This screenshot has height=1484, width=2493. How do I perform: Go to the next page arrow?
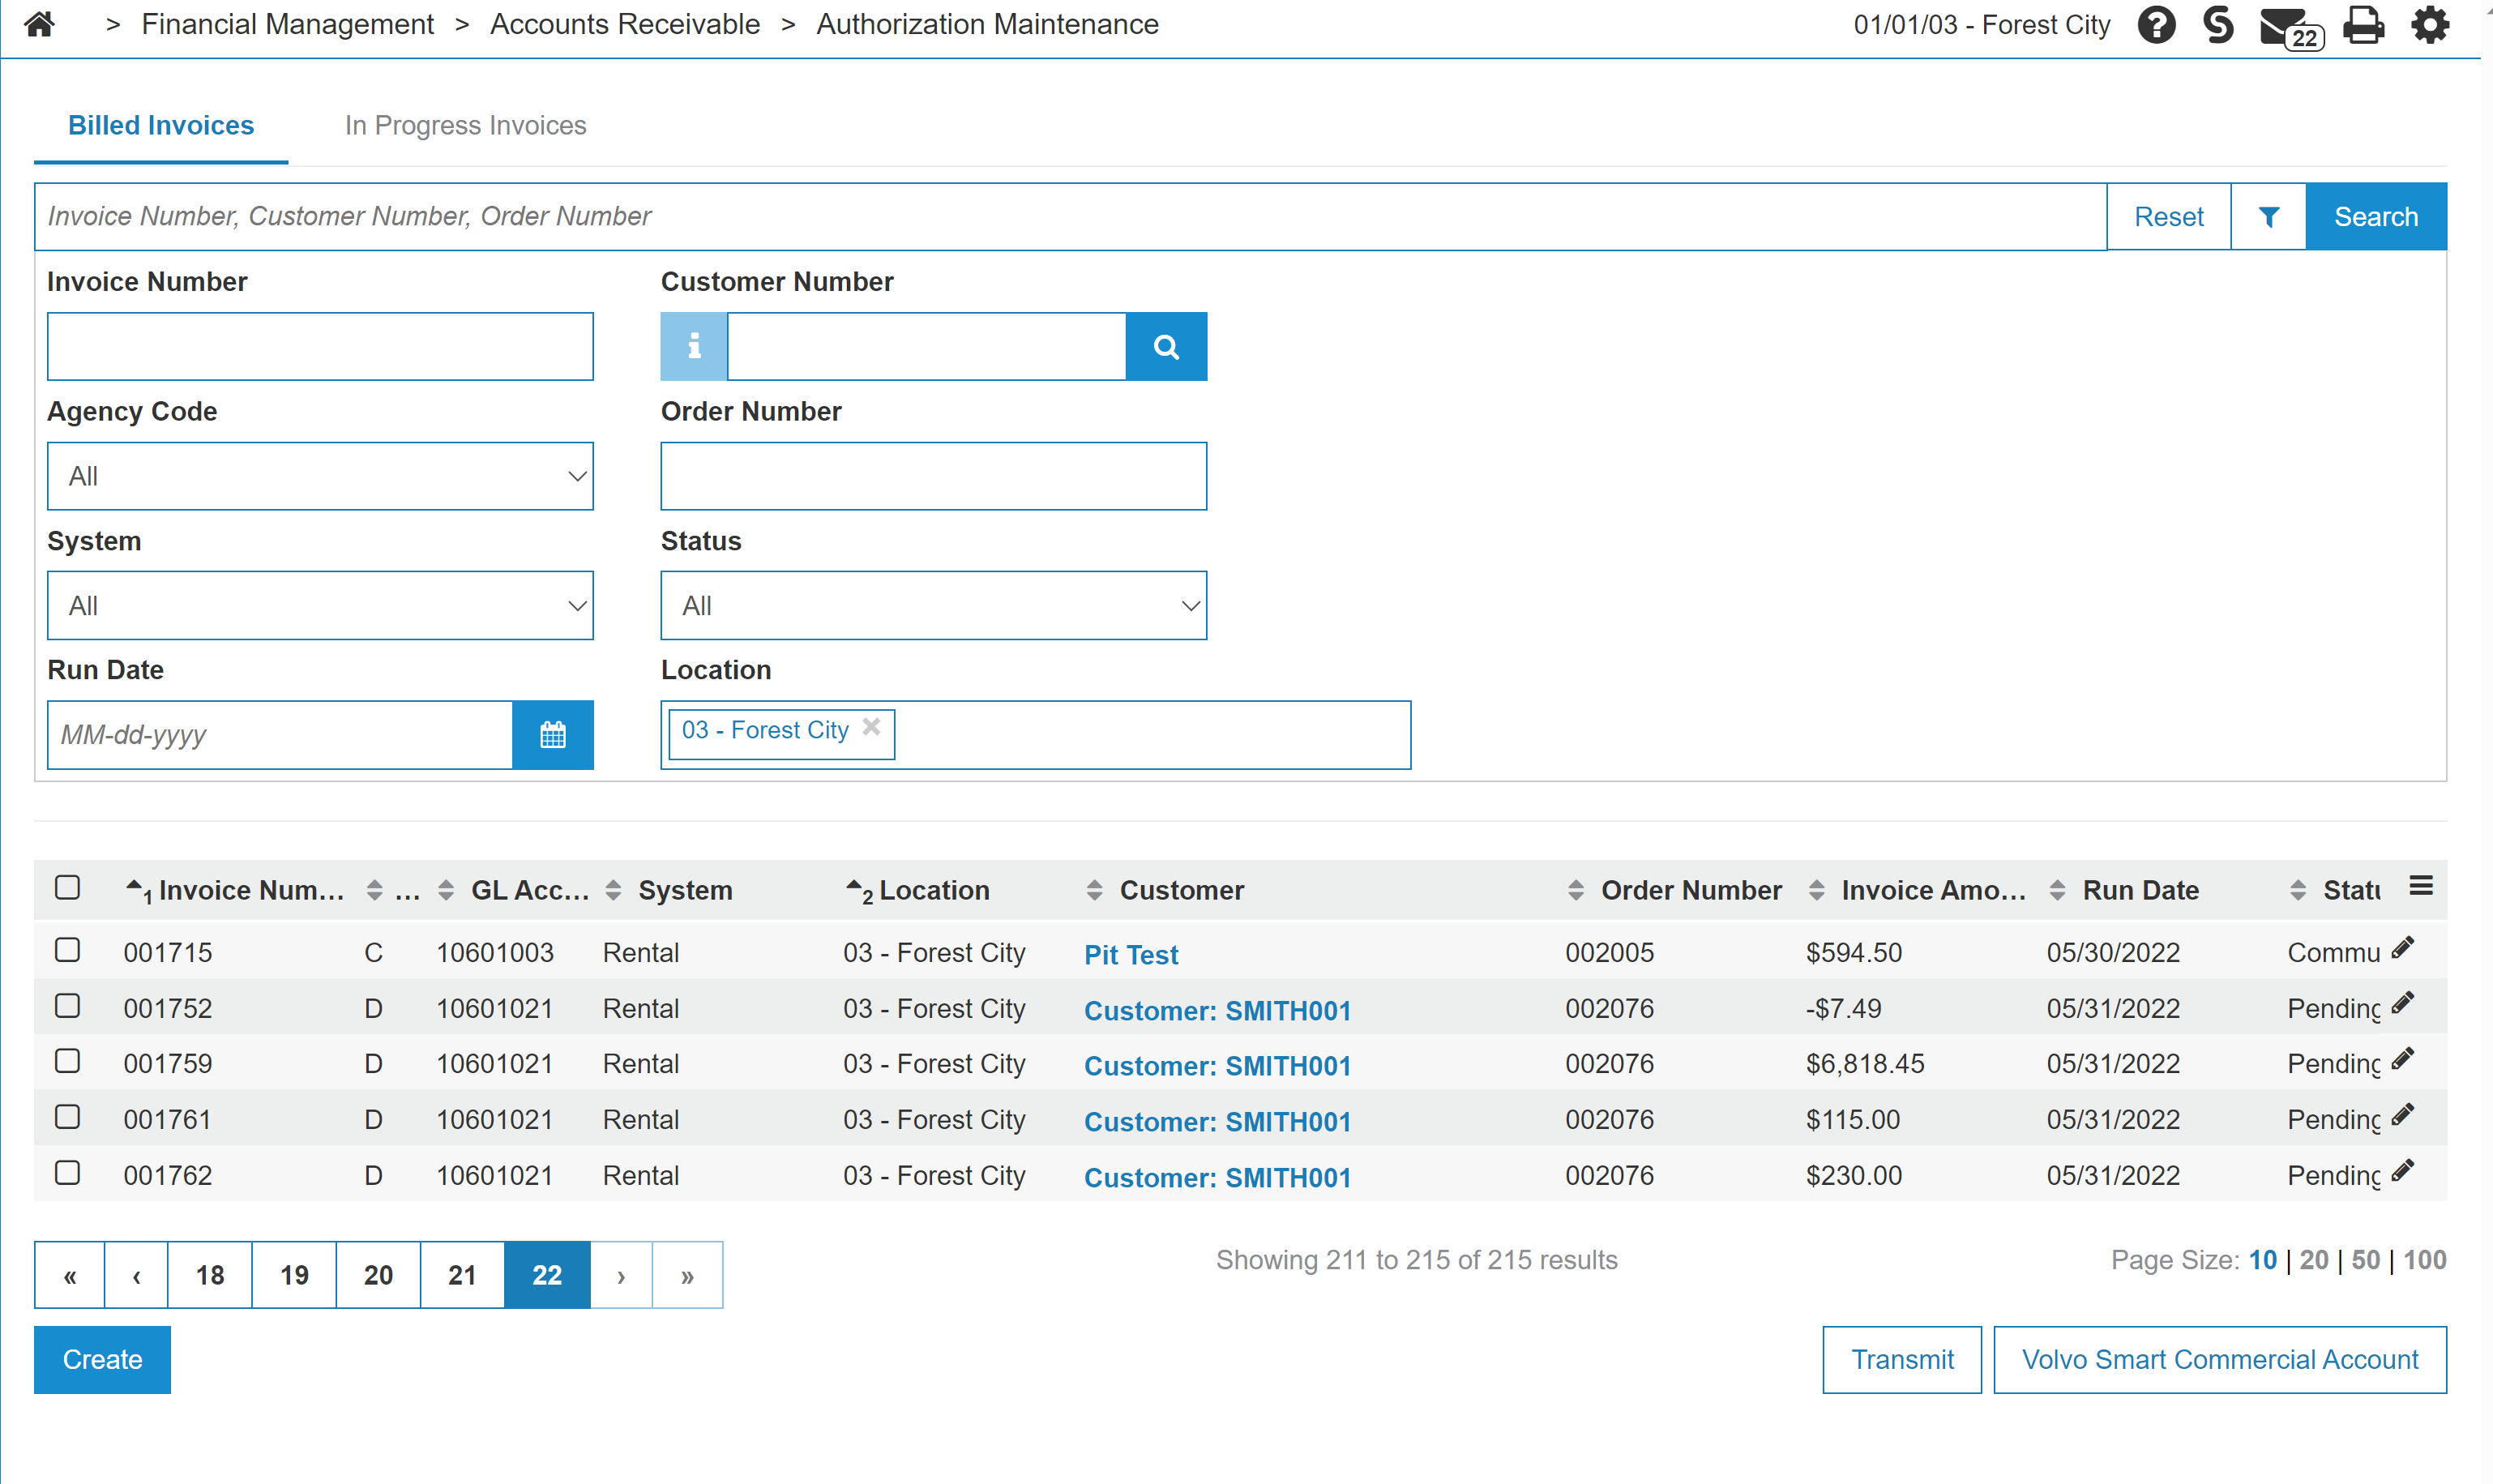621,1275
